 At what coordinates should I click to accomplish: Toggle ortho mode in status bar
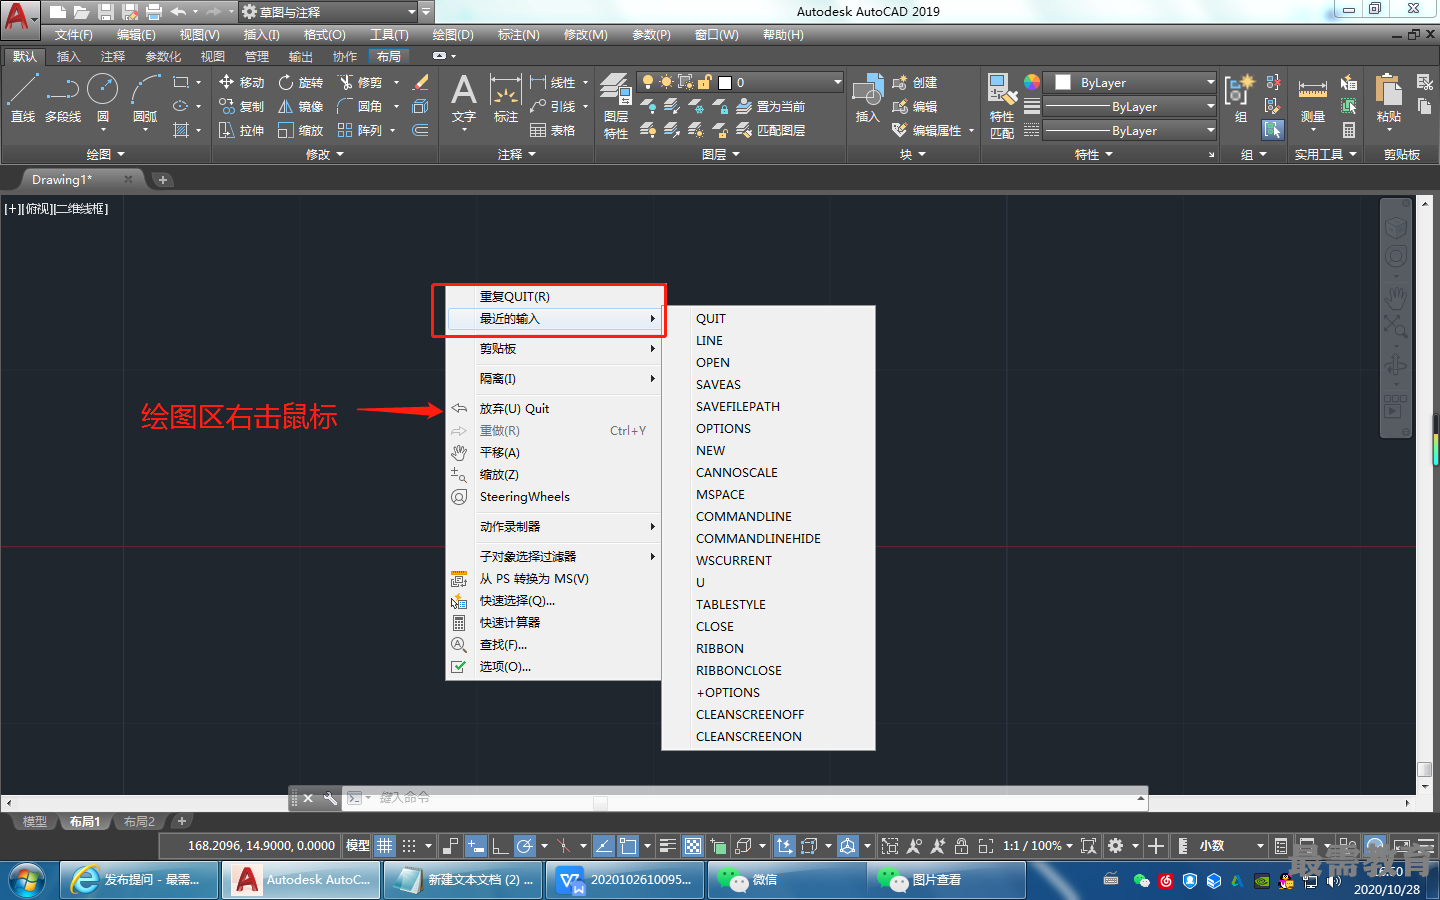500,846
